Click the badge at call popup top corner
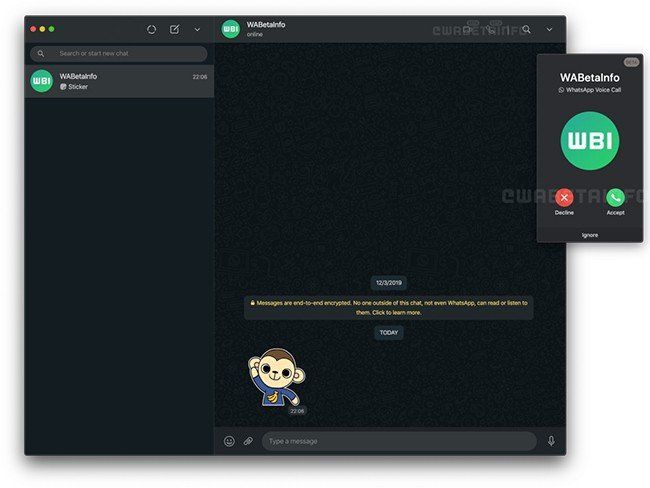650x488 pixels. pyautogui.click(x=631, y=62)
